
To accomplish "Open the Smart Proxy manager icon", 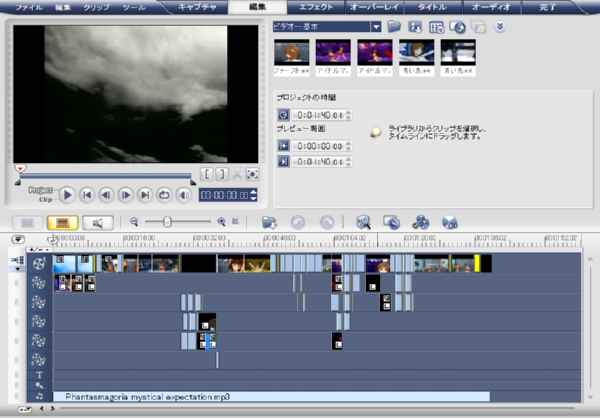I will click(363, 222).
